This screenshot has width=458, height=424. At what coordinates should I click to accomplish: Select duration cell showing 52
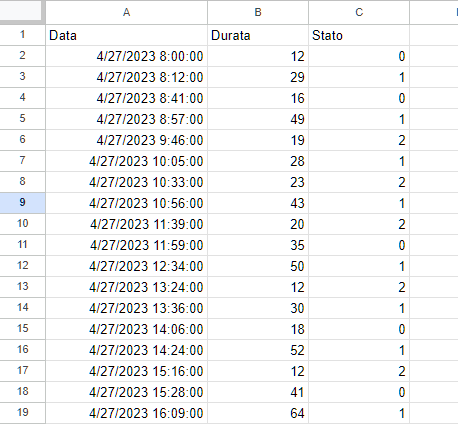point(258,350)
